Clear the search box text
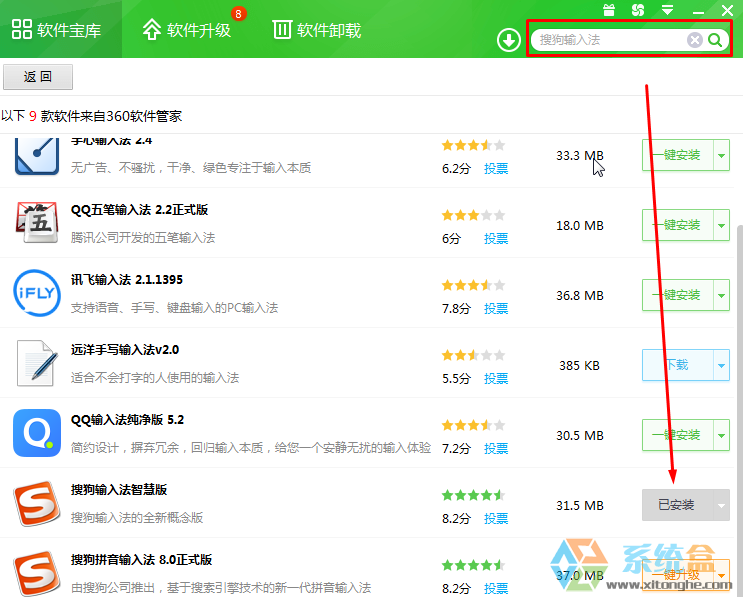 click(x=695, y=40)
